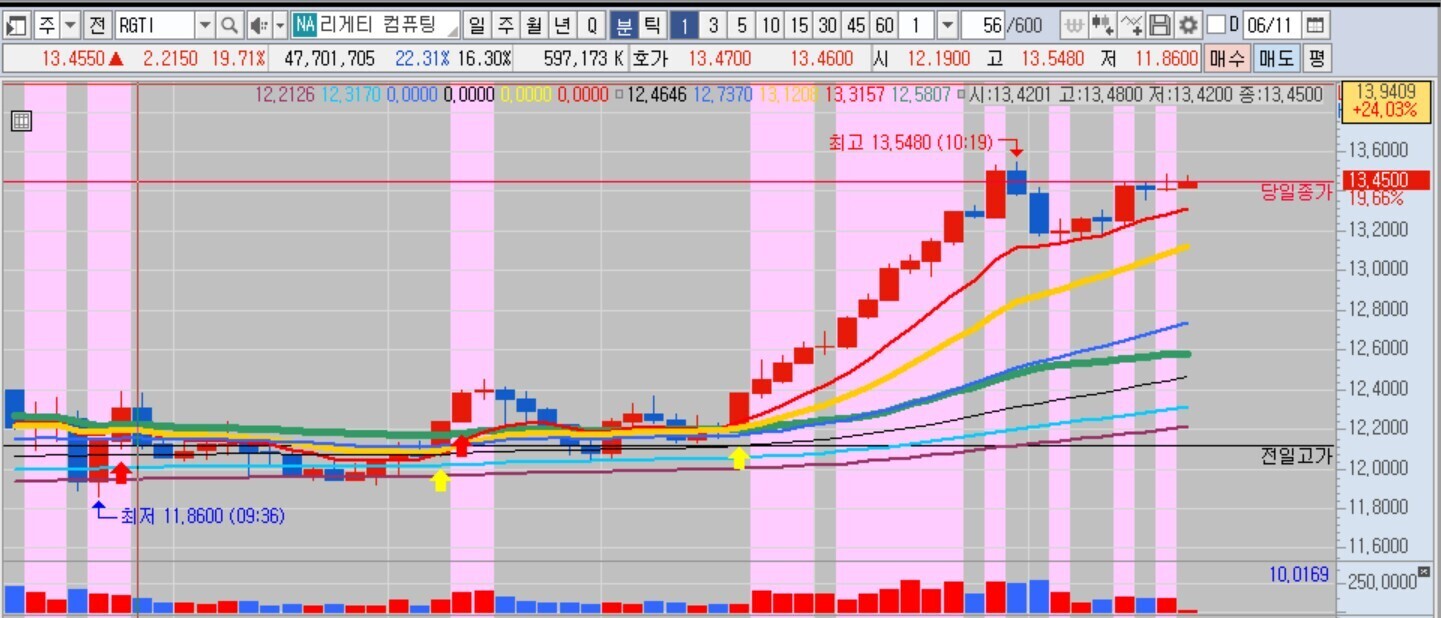Switch to 월 (monthly) chart tab
The image size is (1441, 618).
[x=535, y=24]
